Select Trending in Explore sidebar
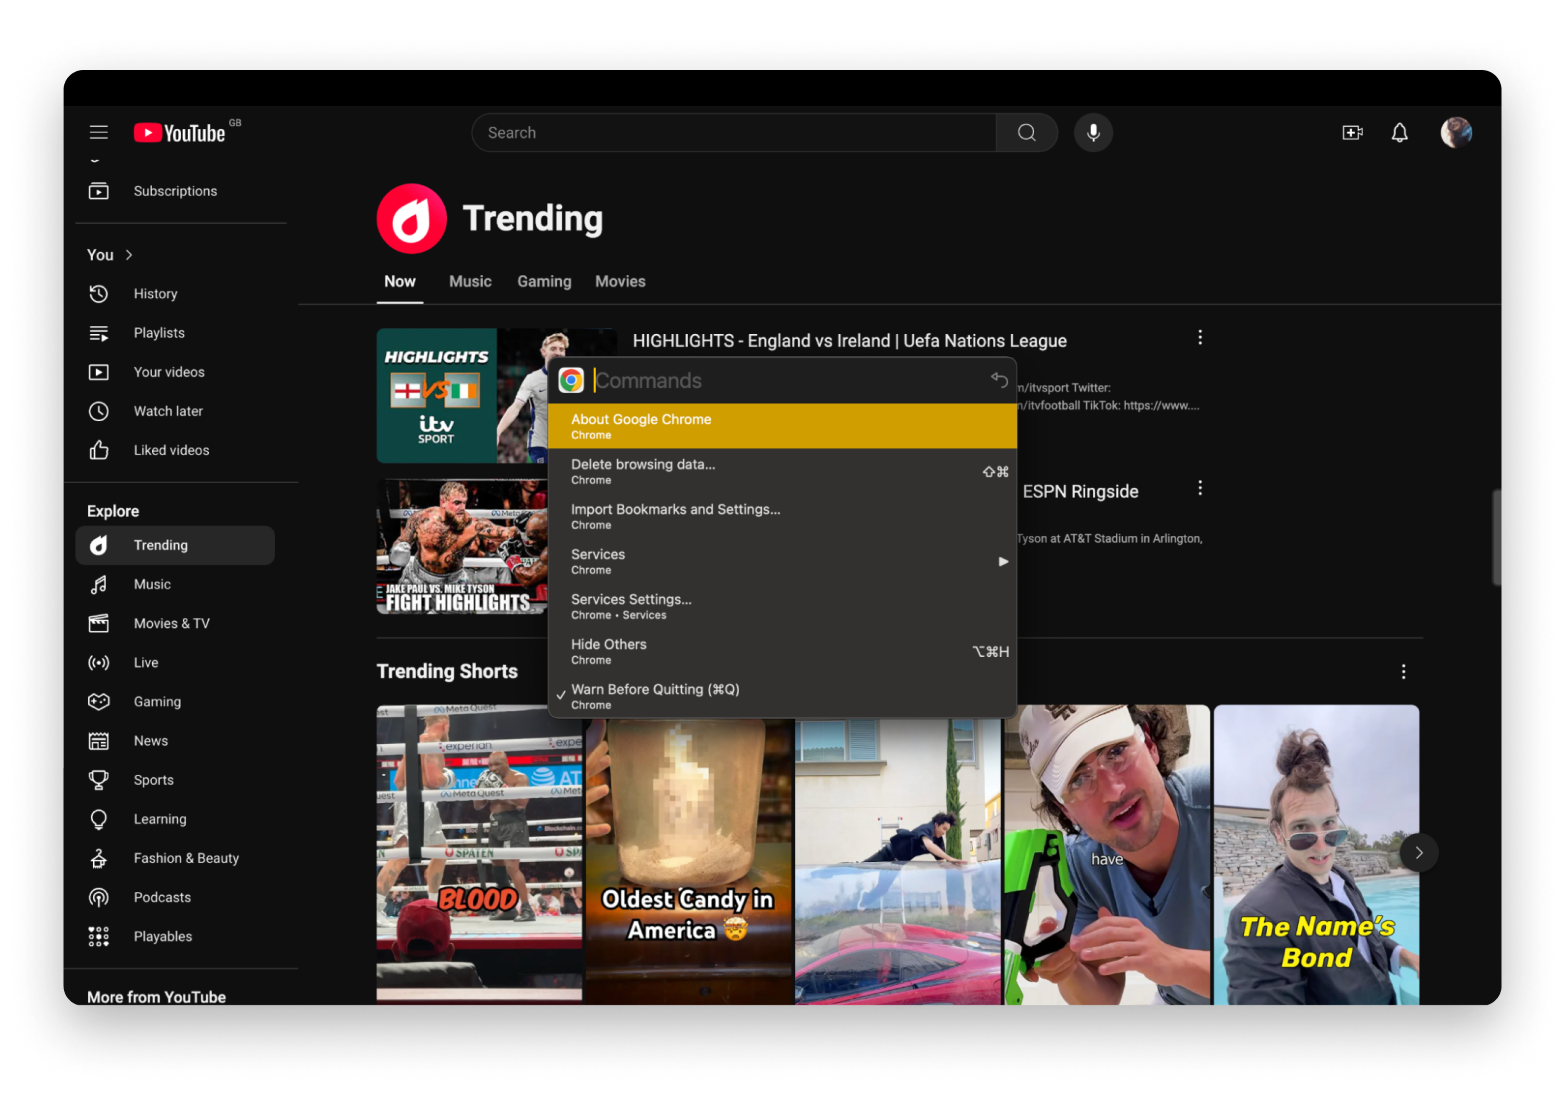1560x1098 pixels. [x=175, y=545]
